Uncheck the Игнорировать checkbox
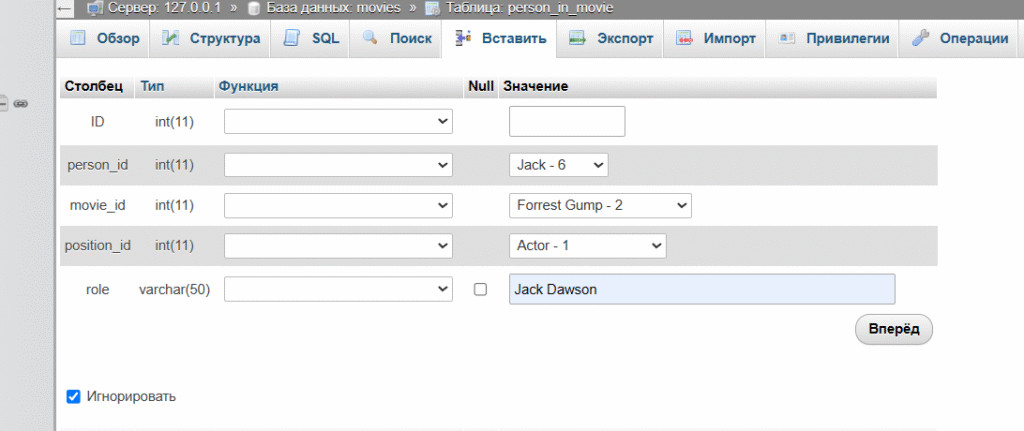 (x=74, y=396)
